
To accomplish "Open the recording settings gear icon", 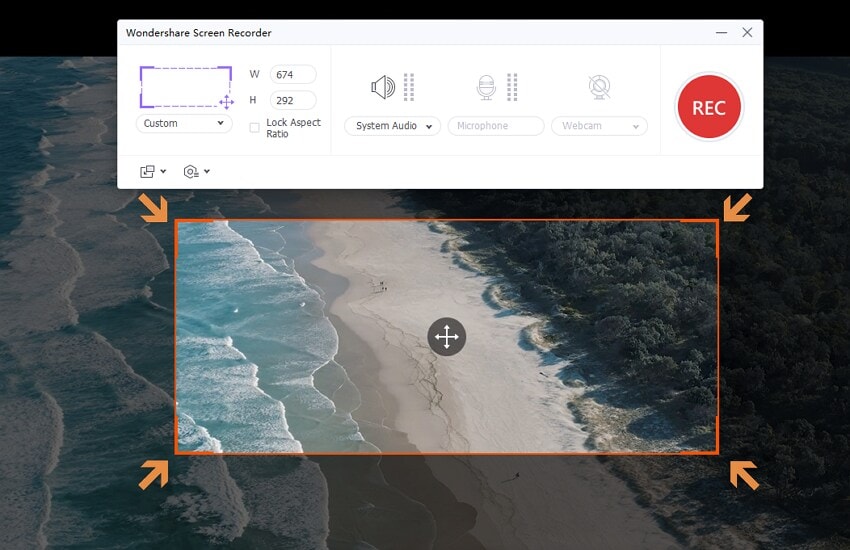I will [x=190, y=172].
